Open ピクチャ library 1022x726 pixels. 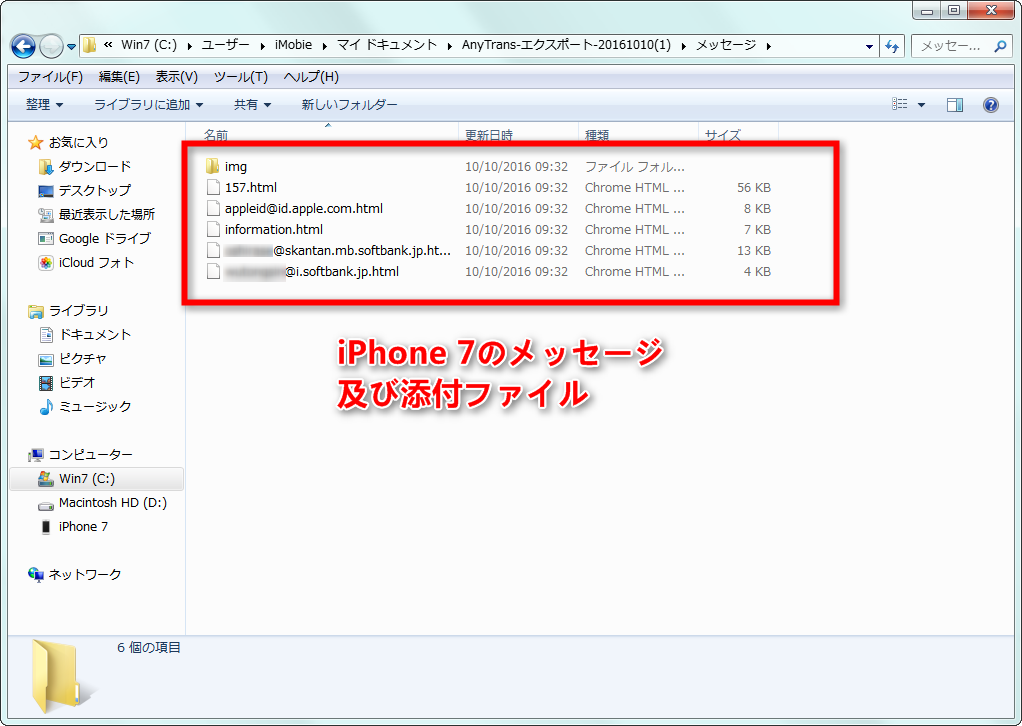(x=82, y=358)
